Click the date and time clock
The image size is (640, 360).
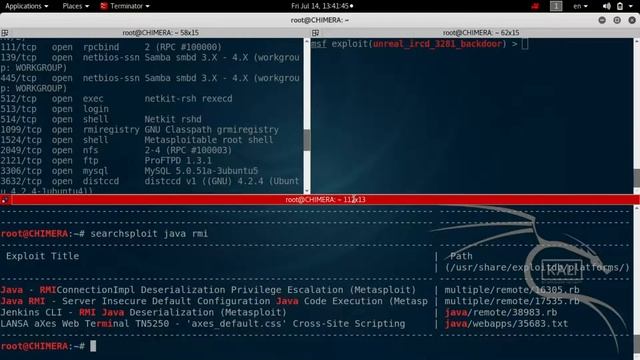pos(322,6)
